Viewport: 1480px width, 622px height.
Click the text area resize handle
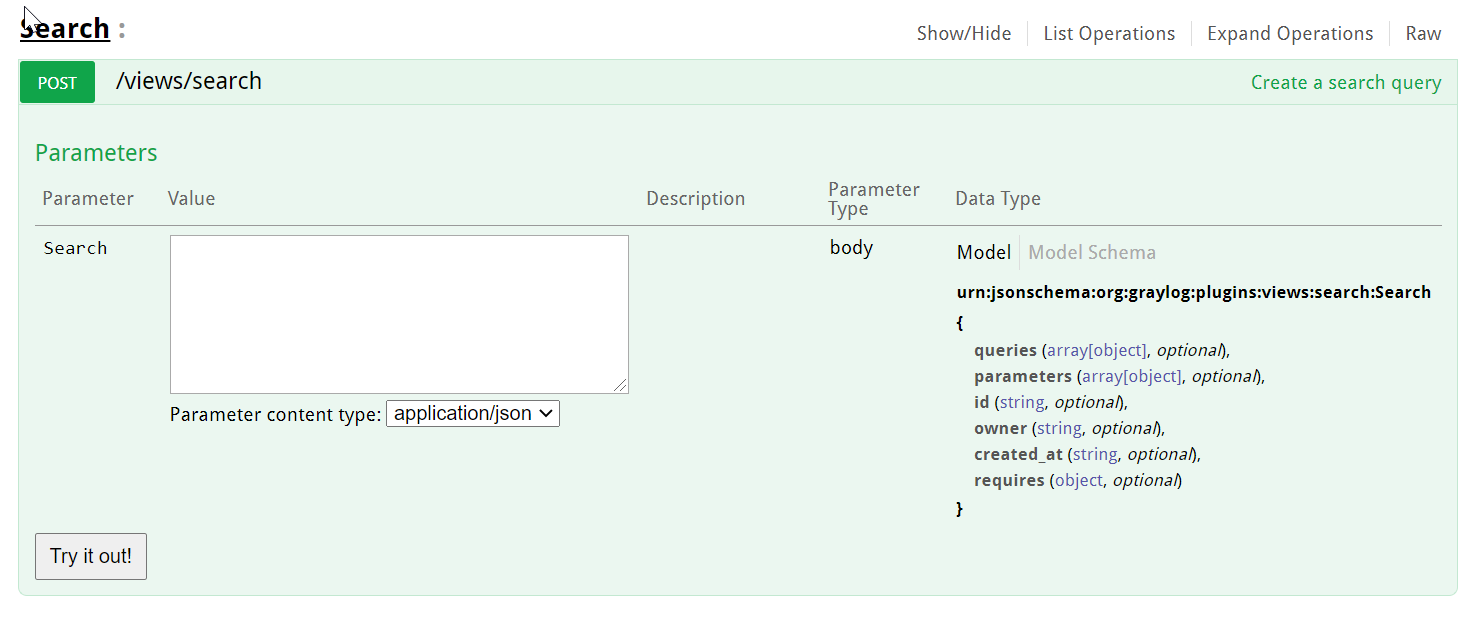(x=621, y=386)
